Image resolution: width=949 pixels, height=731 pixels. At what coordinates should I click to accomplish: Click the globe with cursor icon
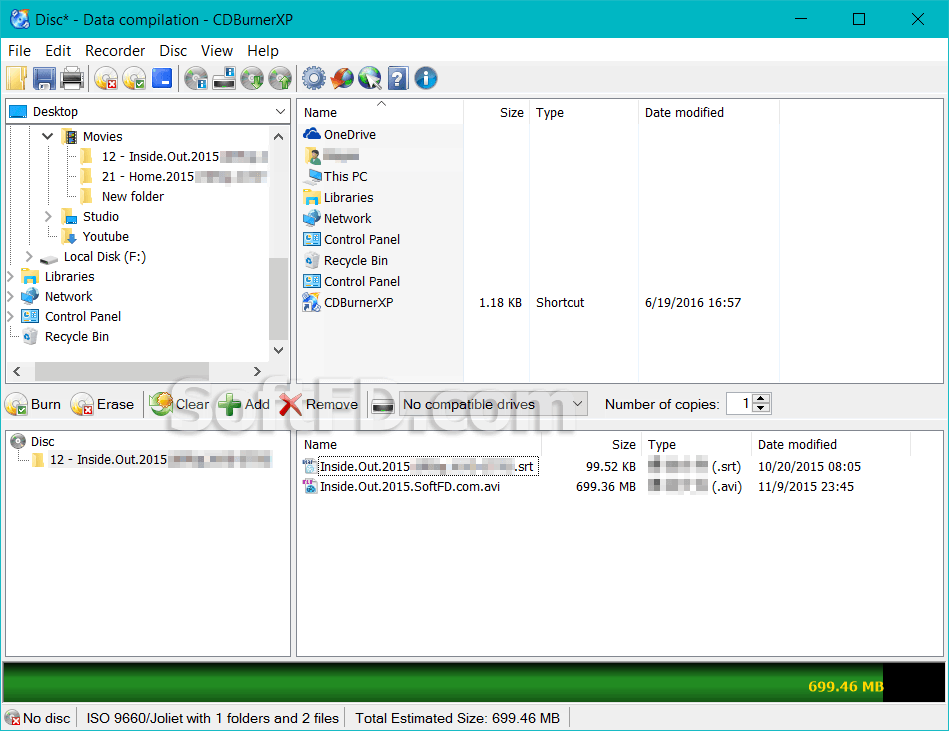pyautogui.click(x=370, y=78)
